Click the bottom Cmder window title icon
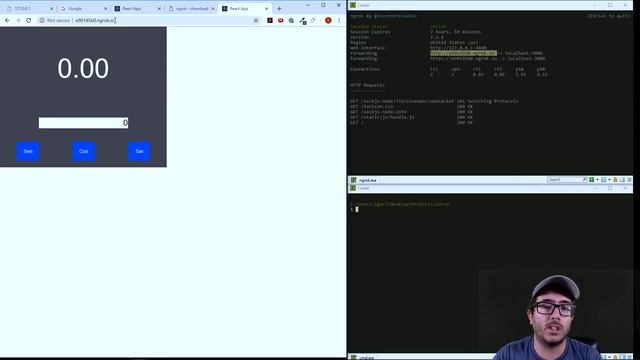 pos(353,188)
